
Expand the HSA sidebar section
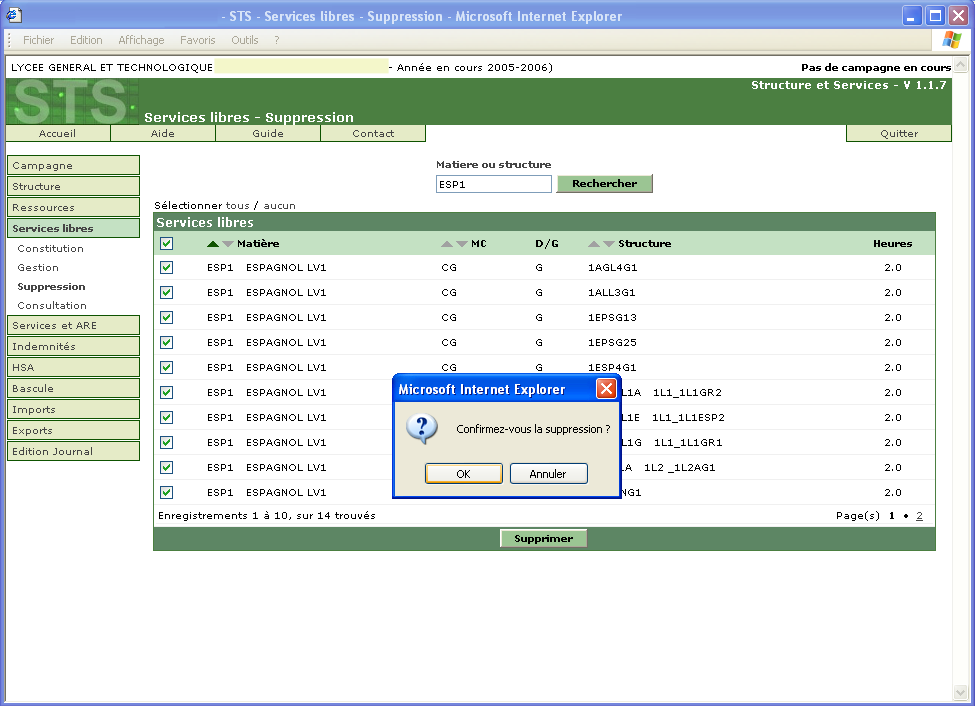point(73,368)
